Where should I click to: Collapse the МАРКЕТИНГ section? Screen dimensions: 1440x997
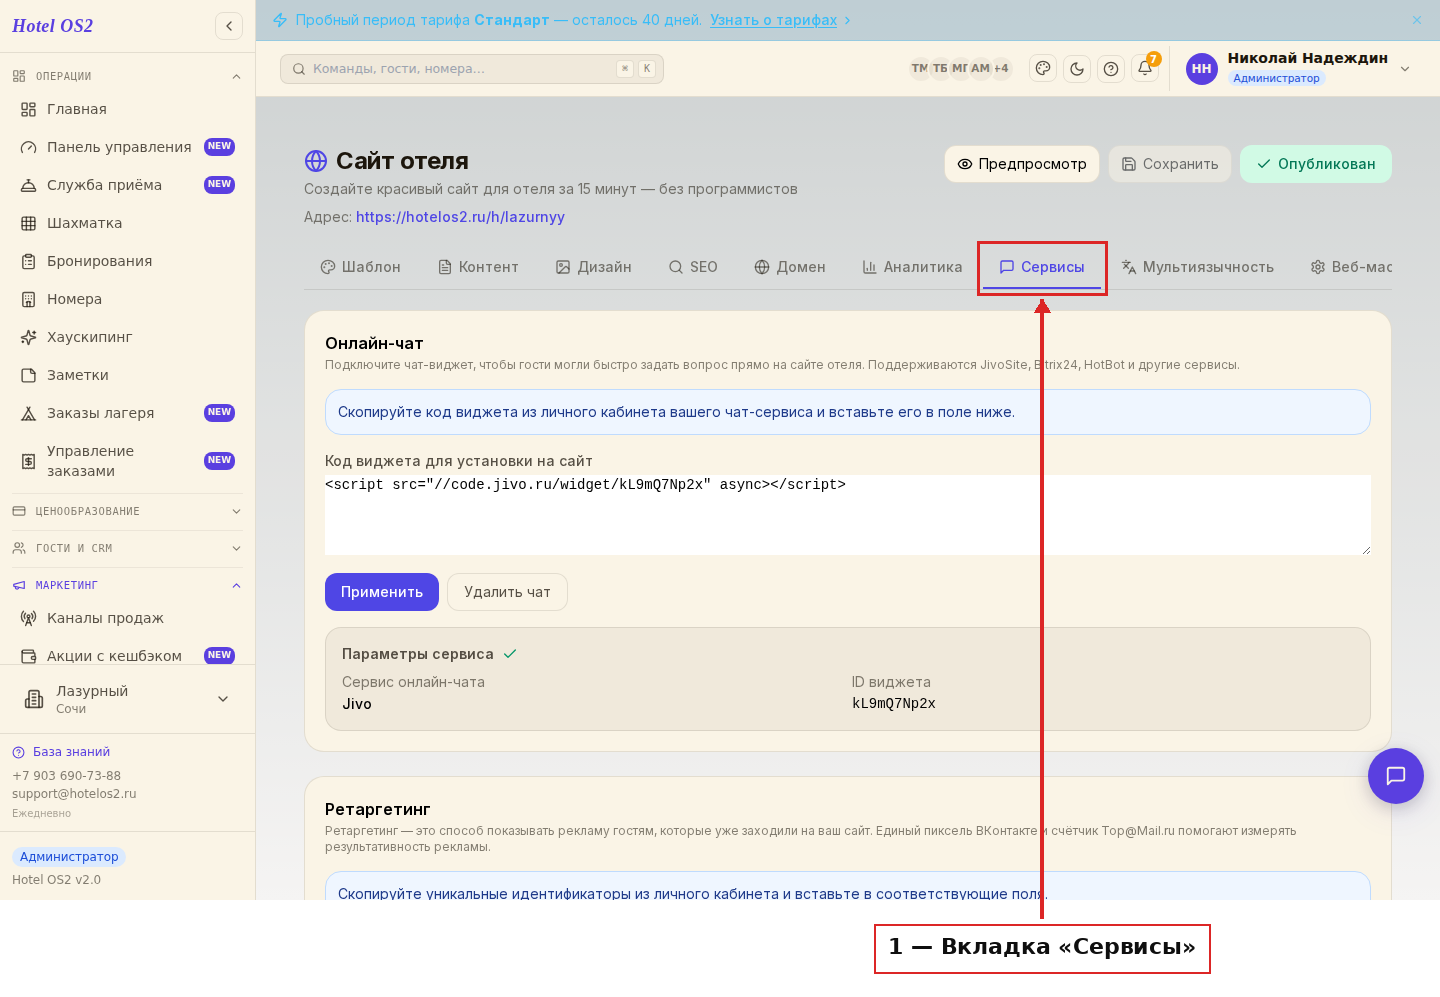coord(127,585)
